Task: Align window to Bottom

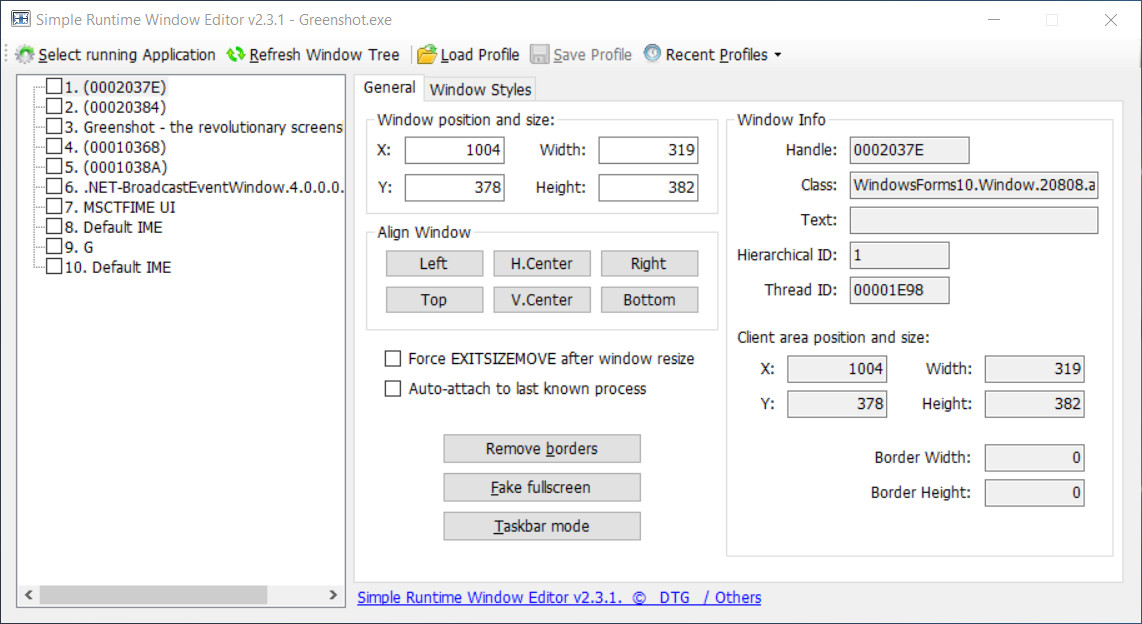Action: pyautogui.click(x=649, y=300)
